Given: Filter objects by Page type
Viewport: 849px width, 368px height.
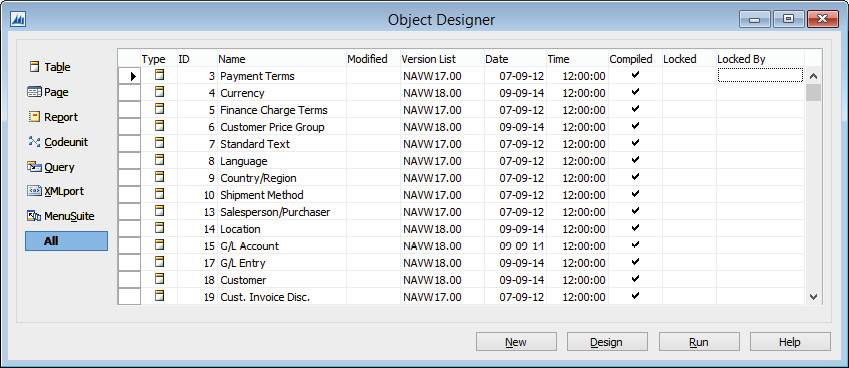Looking at the screenshot, I should tap(48, 92).
